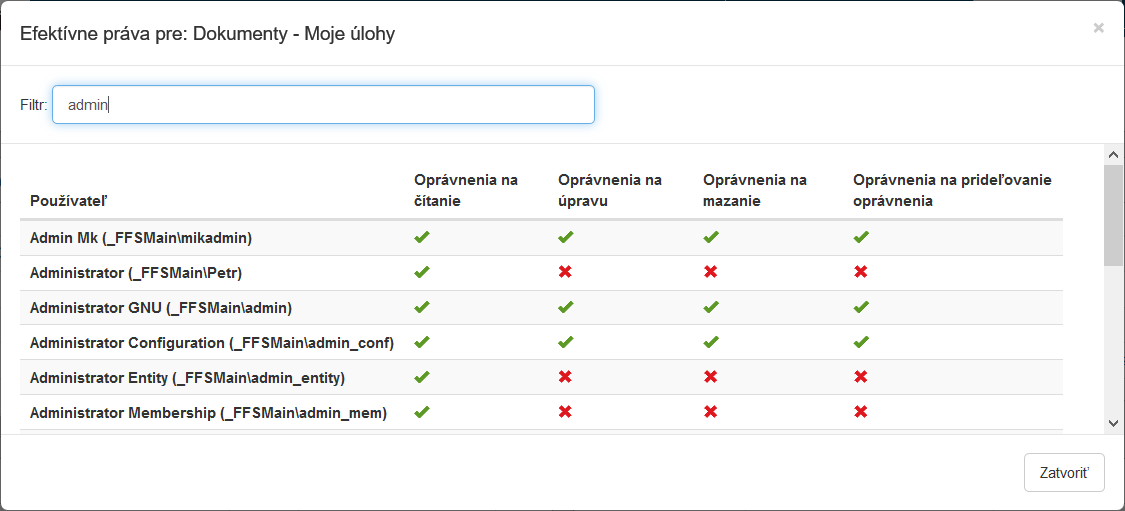Click read permission checkmark for Administrator Entity
This screenshot has height=511, width=1125.
pos(422,377)
